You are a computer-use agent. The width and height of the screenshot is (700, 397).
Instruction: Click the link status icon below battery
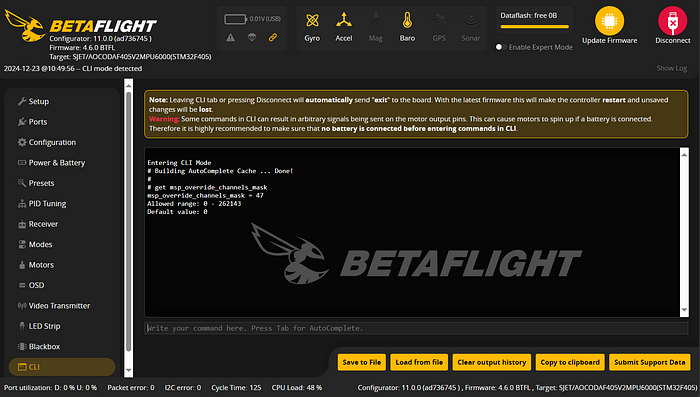pyautogui.click(x=273, y=38)
